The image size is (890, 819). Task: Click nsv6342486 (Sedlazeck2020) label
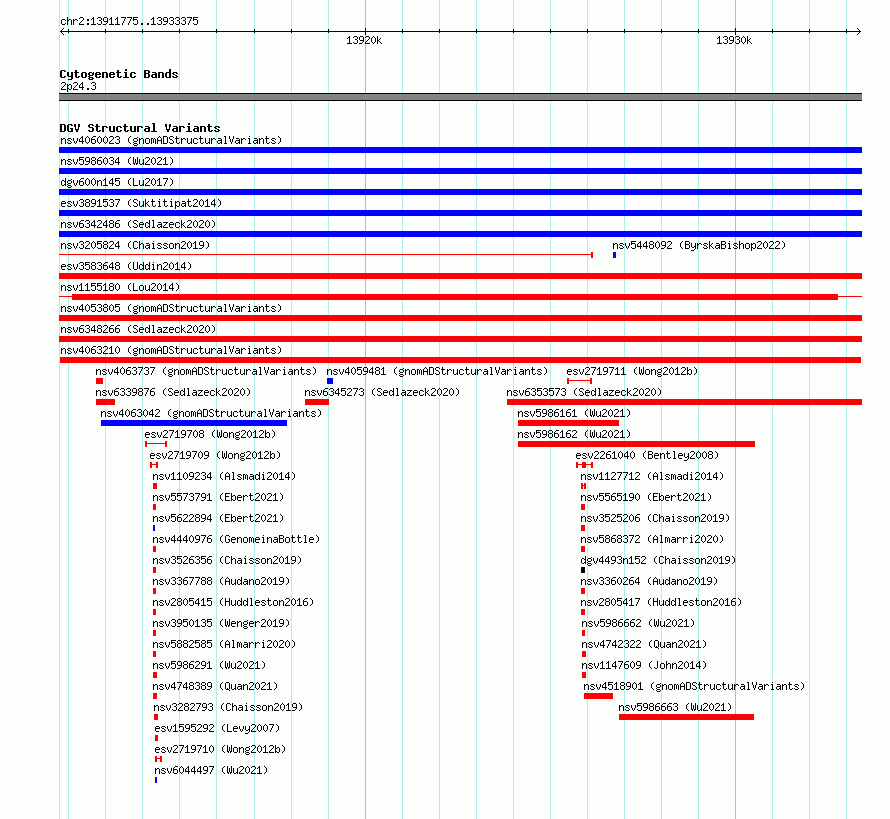pos(138,224)
